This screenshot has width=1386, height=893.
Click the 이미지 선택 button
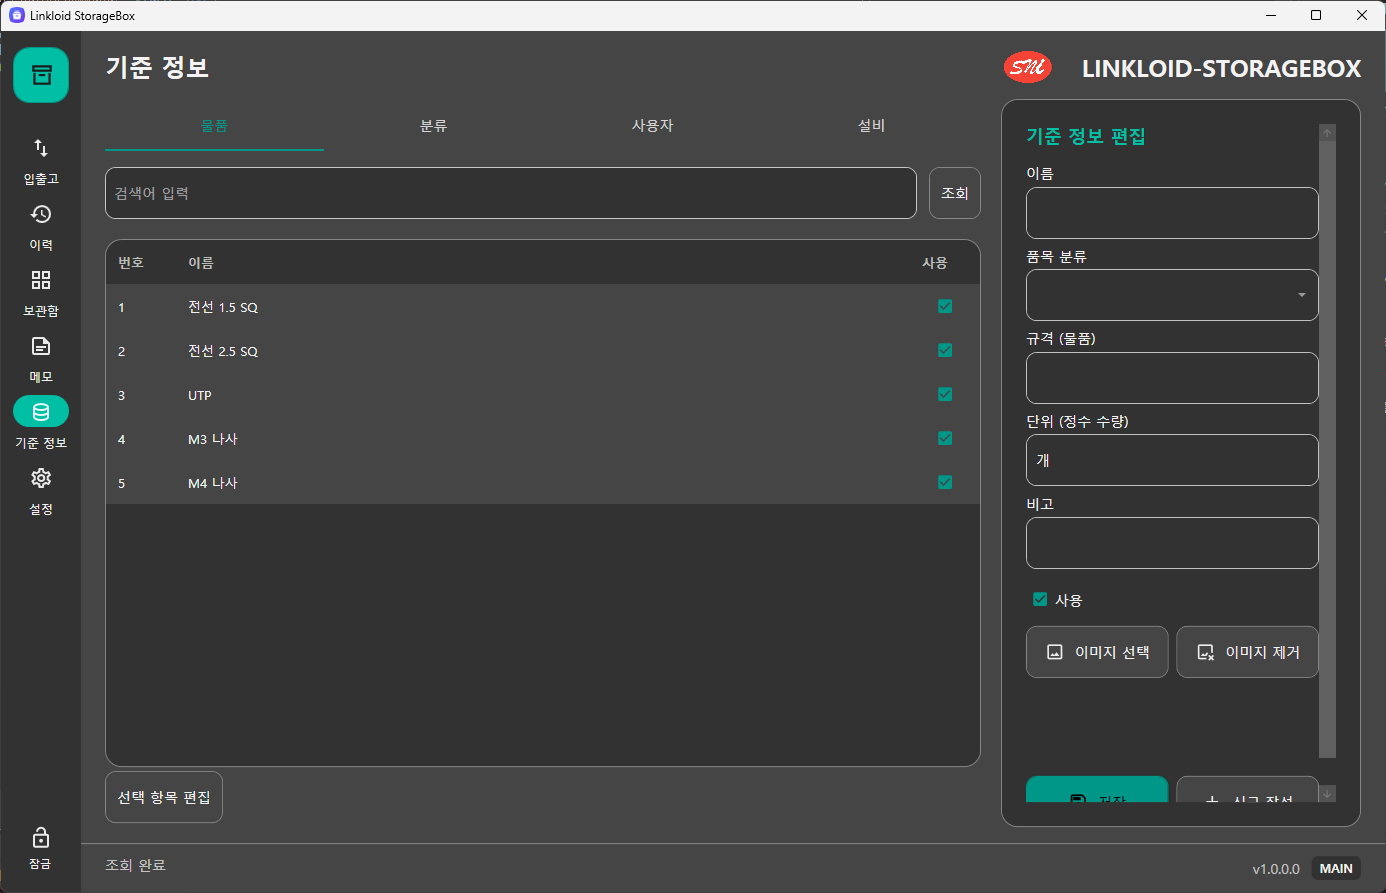[1097, 652]
